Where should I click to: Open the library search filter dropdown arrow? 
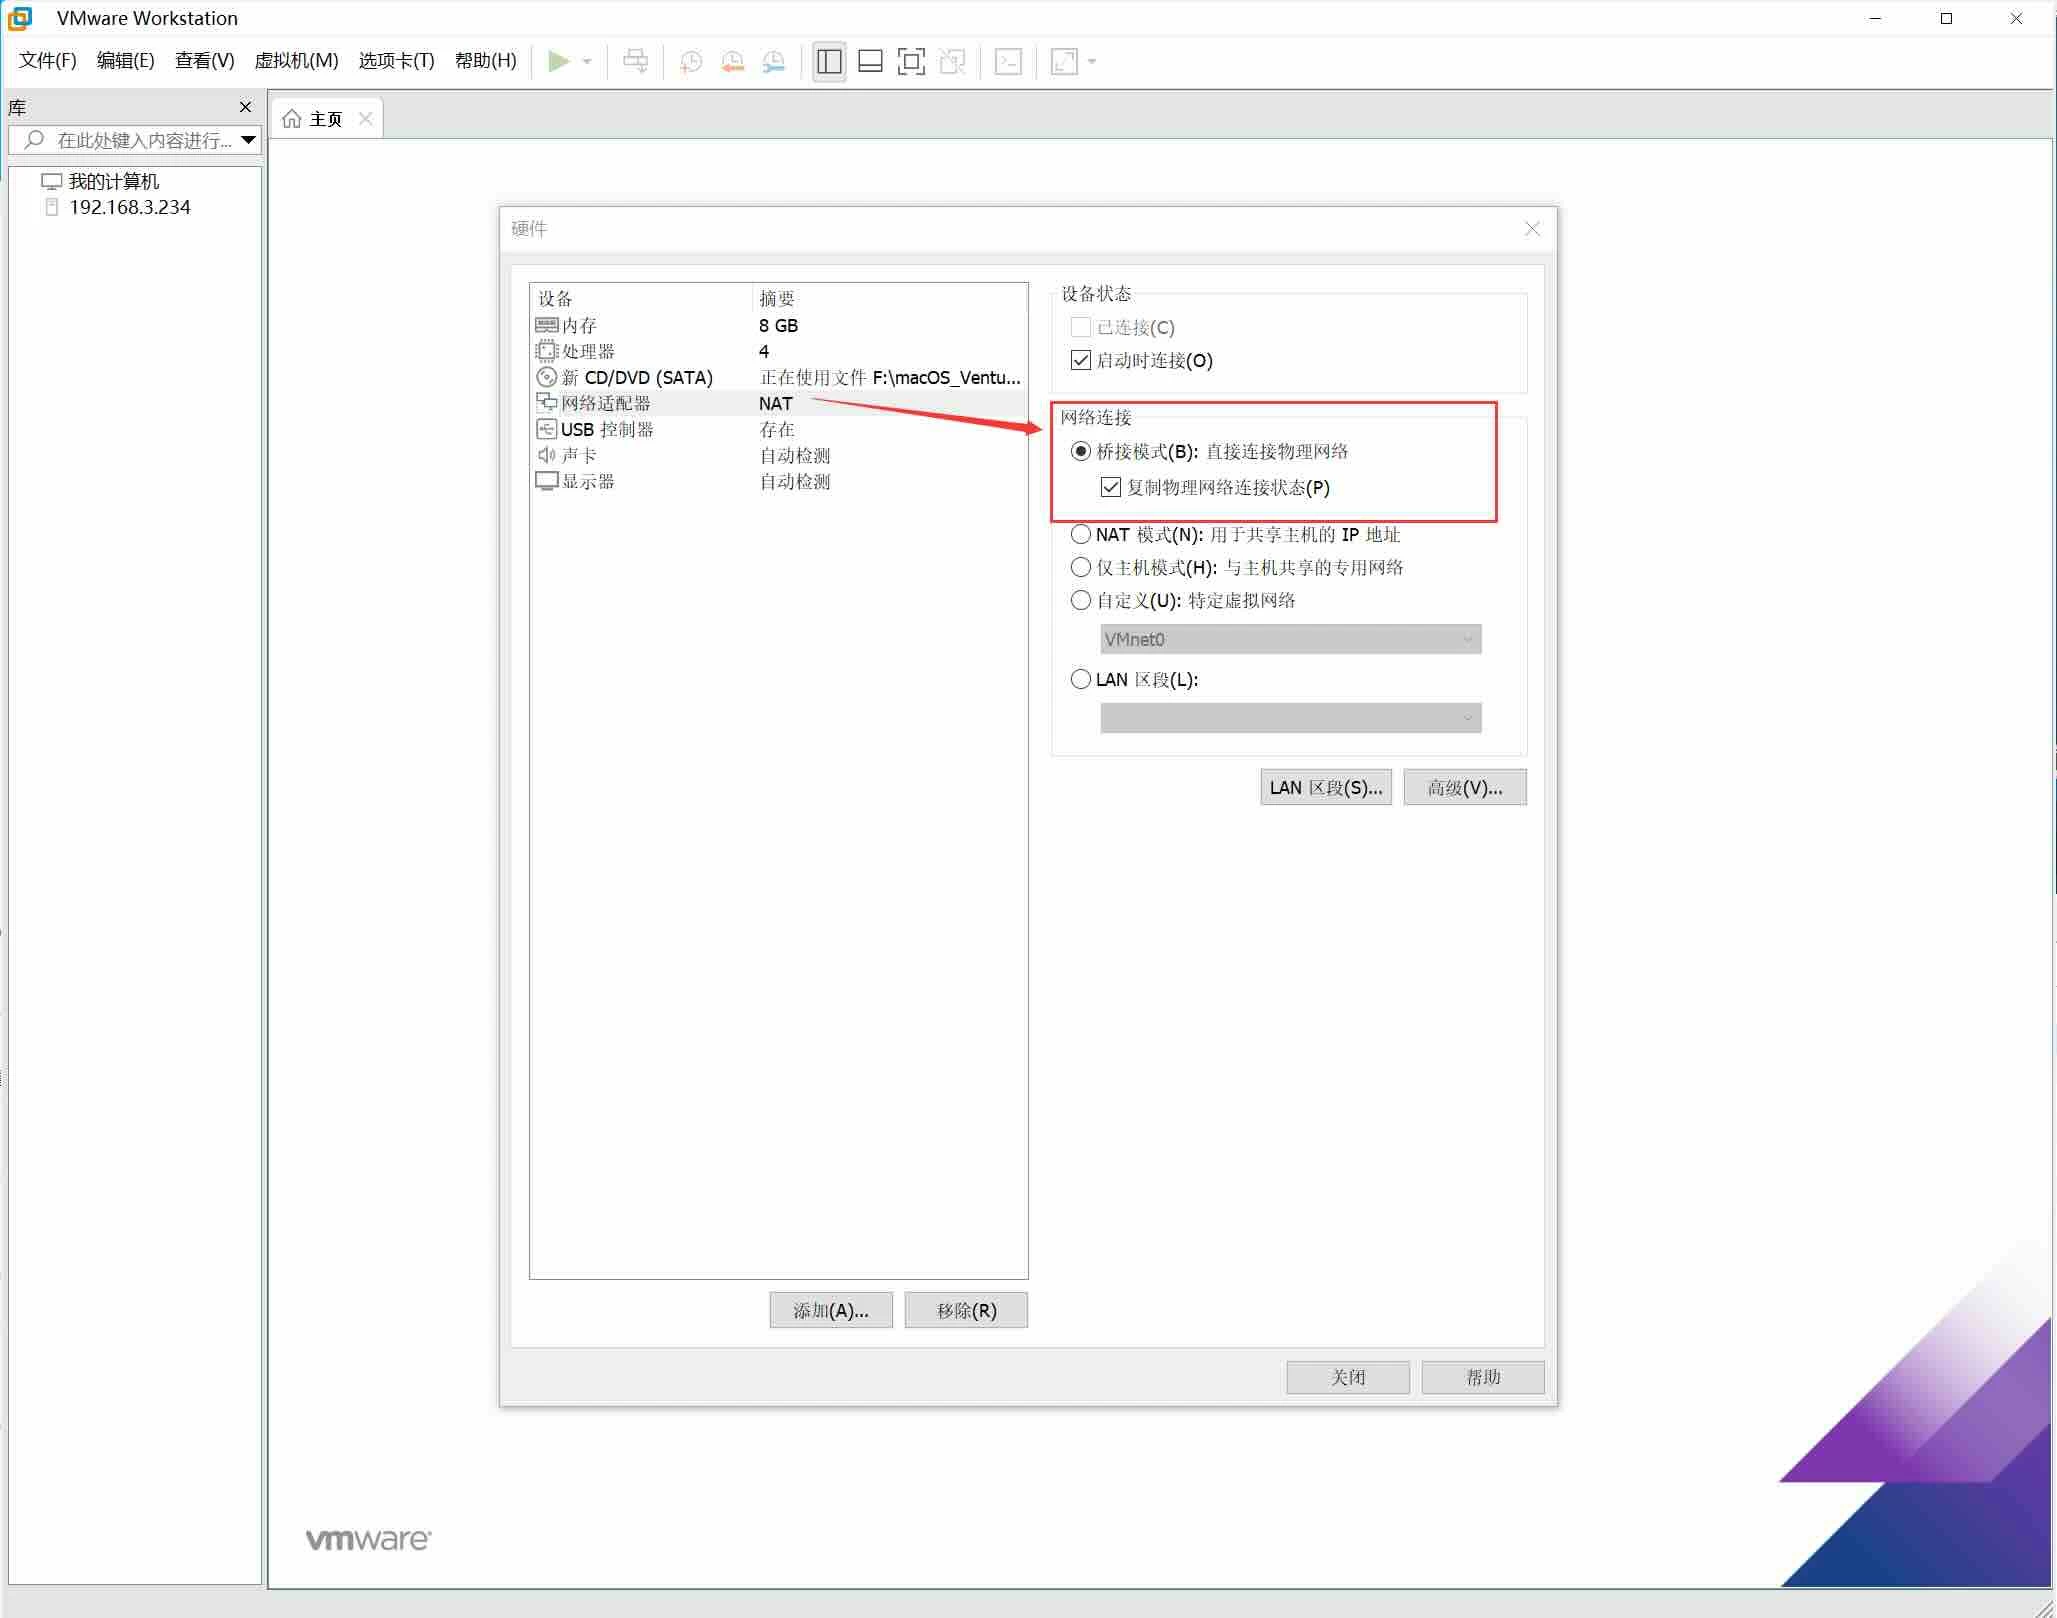249,140
